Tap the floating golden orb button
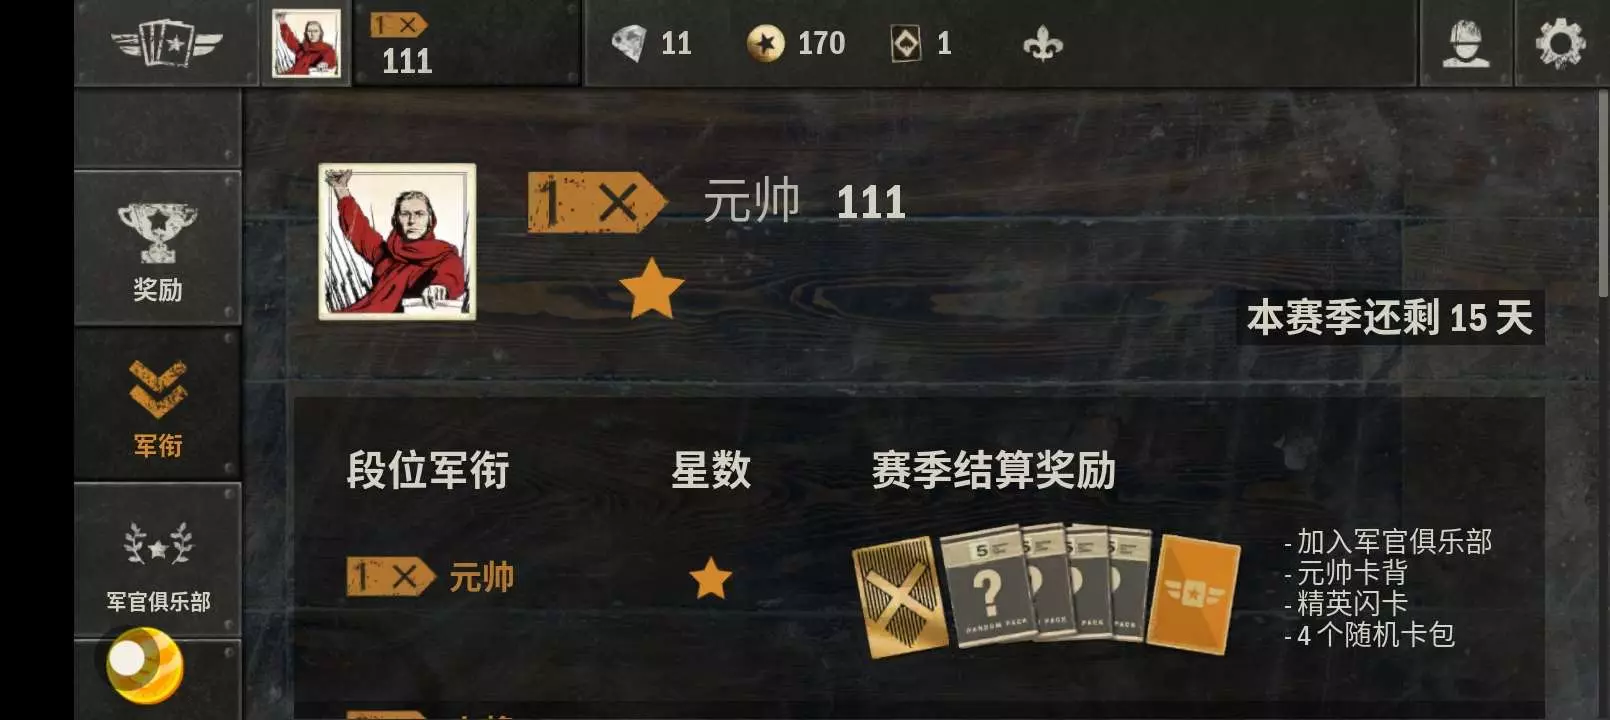This screenshot has height=720, width=1610. 145,664
